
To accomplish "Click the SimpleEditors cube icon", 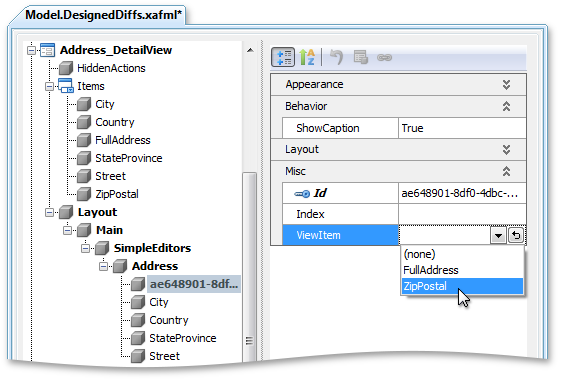I will pyautogui.click(x=102, y=248).
